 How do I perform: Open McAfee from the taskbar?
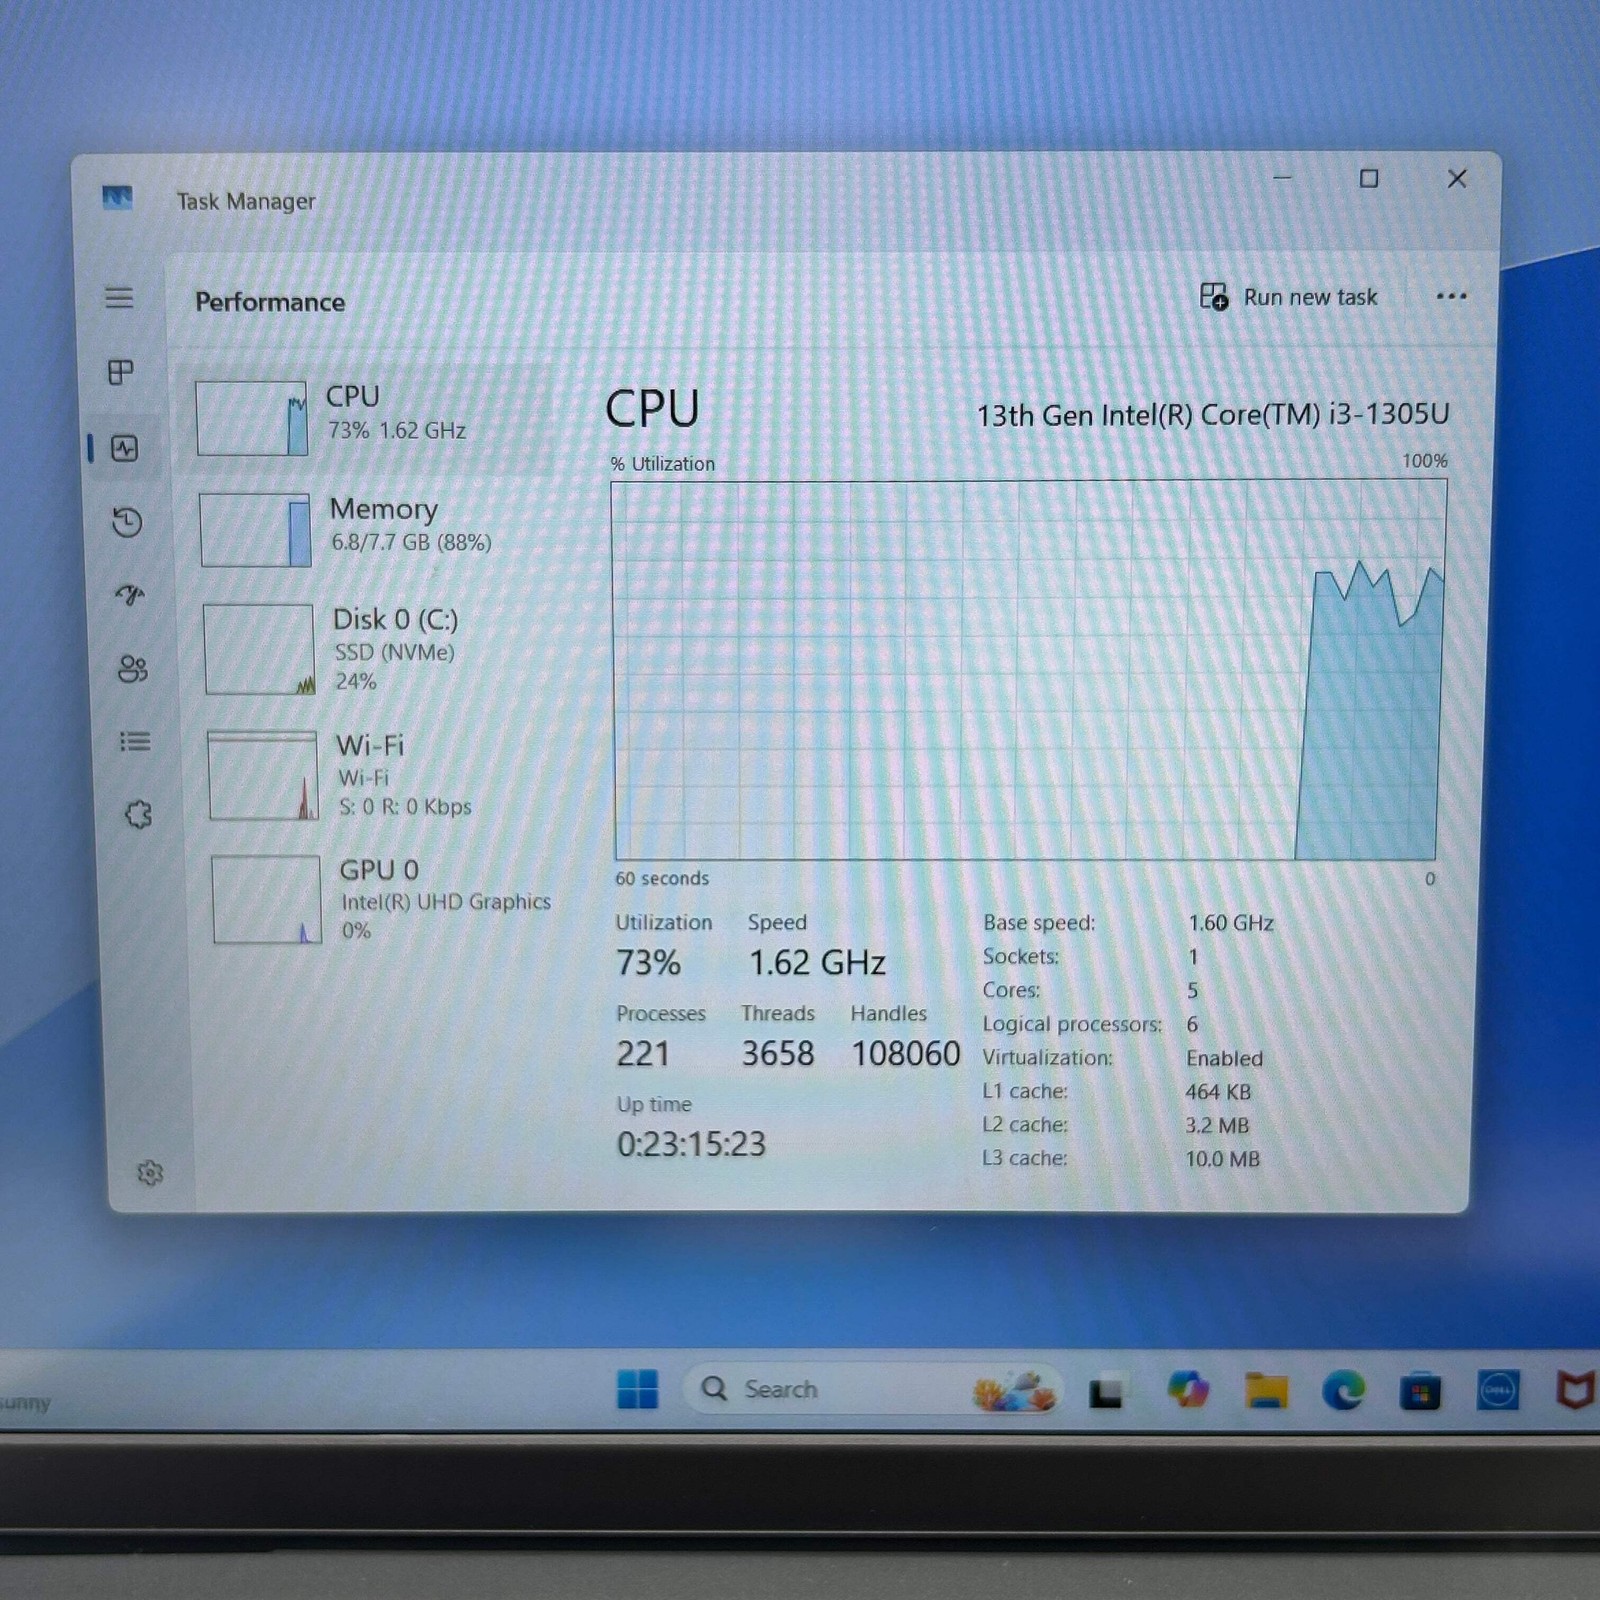point(1575,1390)
